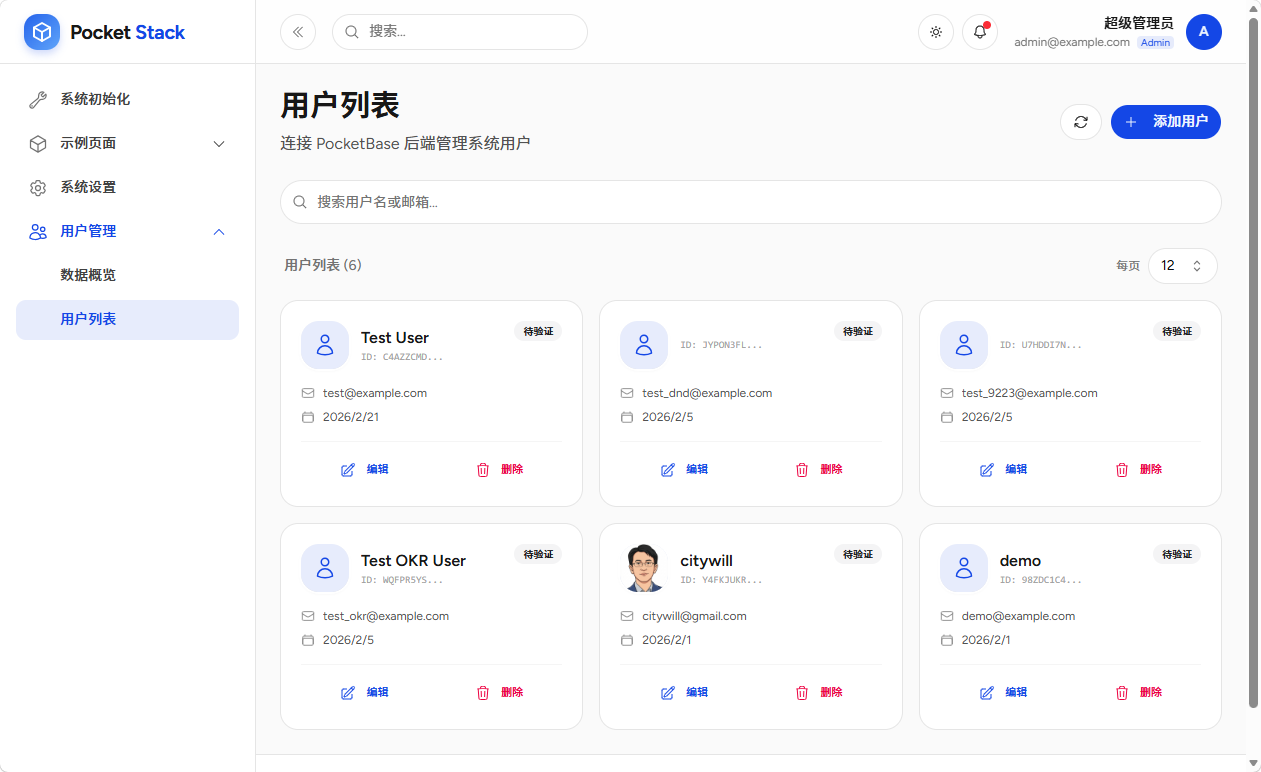Click the magnifier icon in user search bar

[300, 202]
